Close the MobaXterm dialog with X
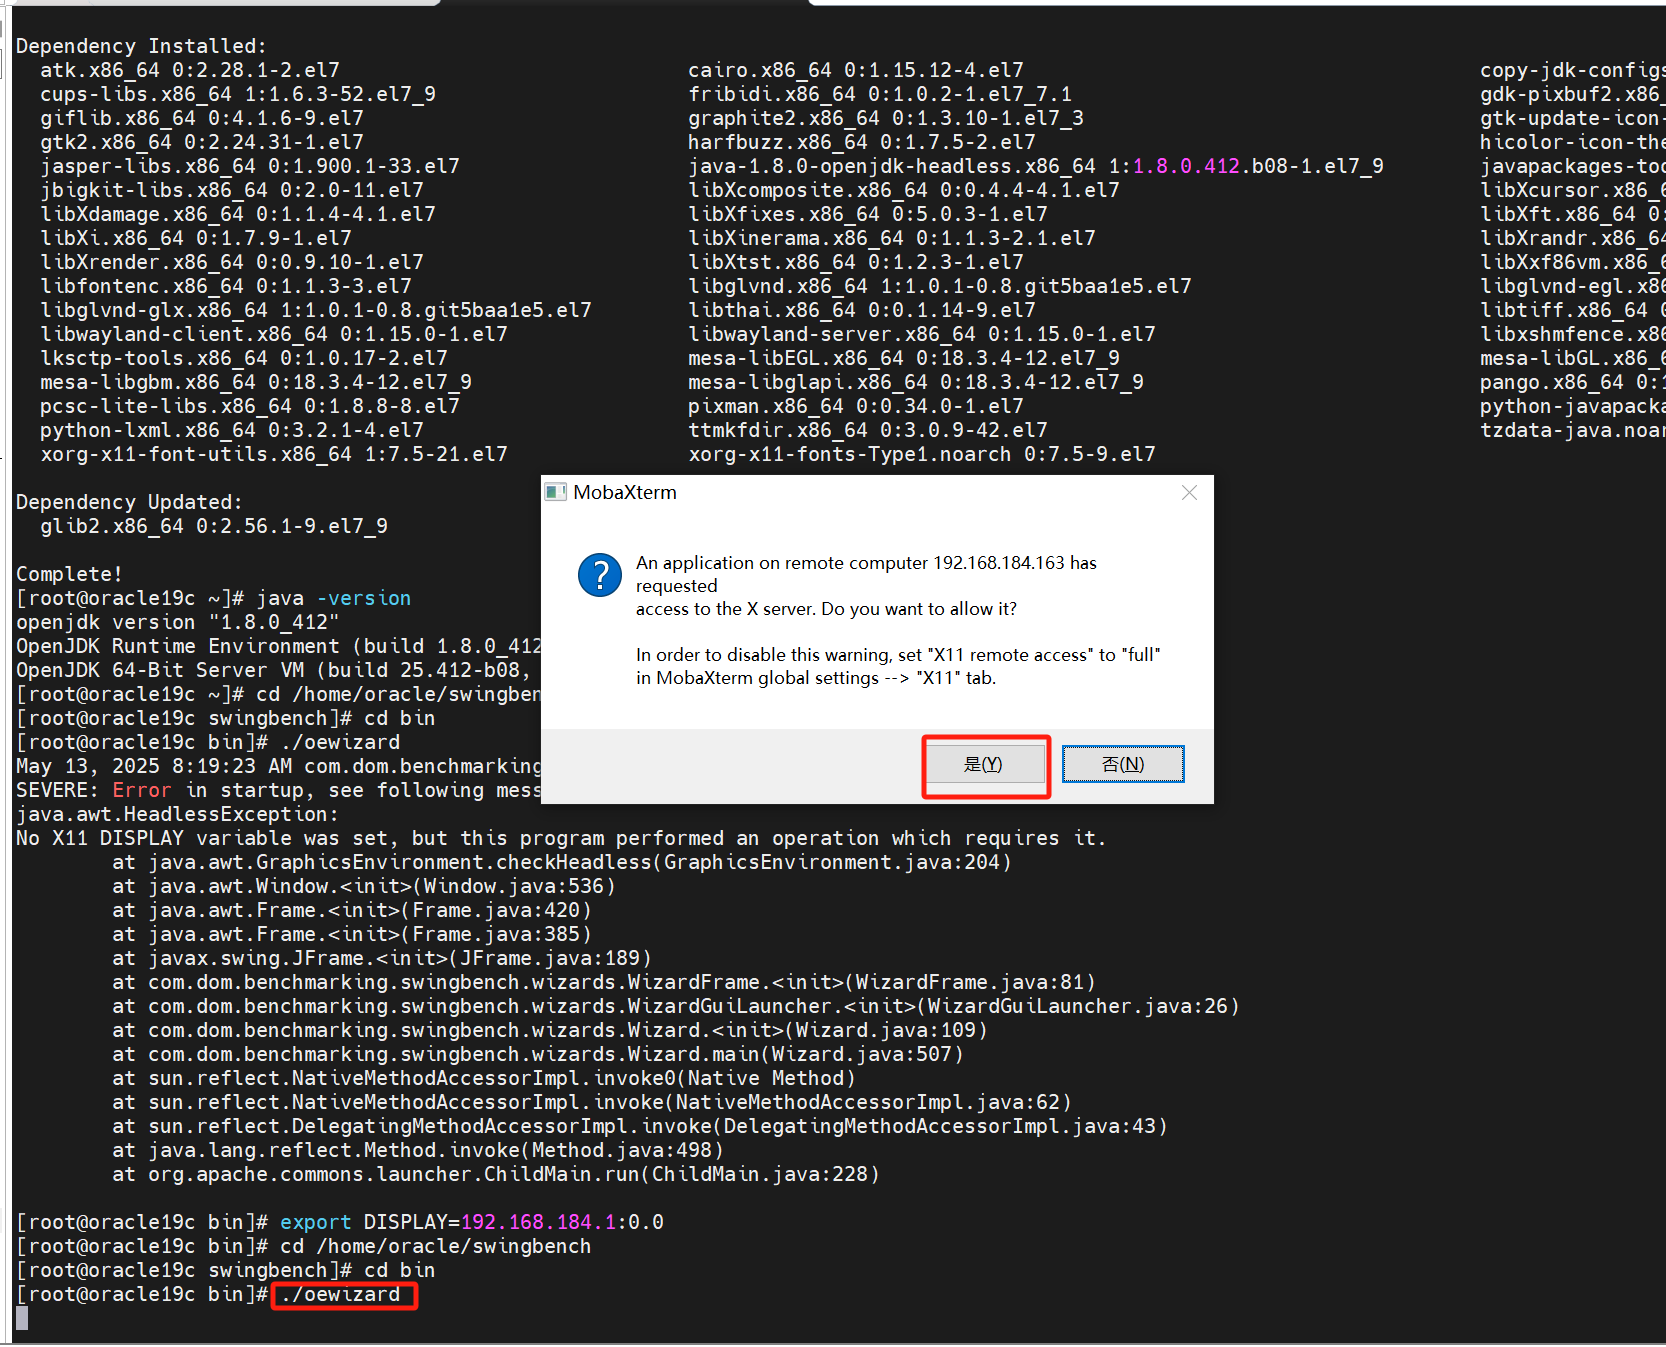This screenshot has height=1347, width=1666. (x=1189, y=493)
